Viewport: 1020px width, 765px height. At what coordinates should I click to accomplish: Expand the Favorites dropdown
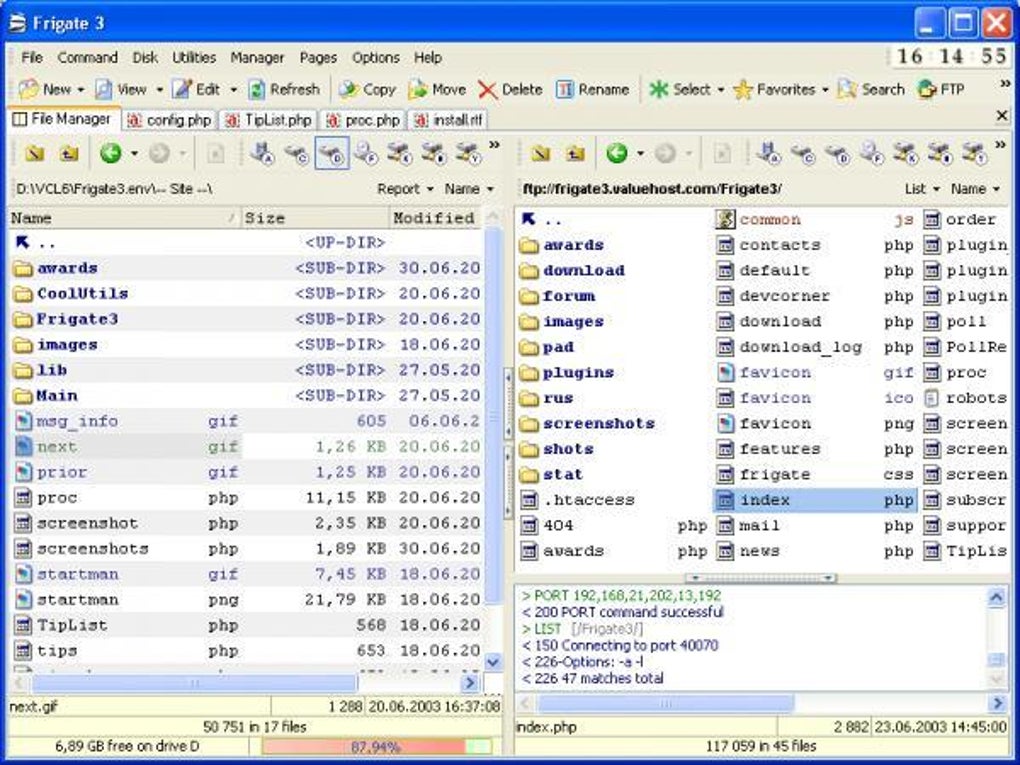click(x=826, y=89)
